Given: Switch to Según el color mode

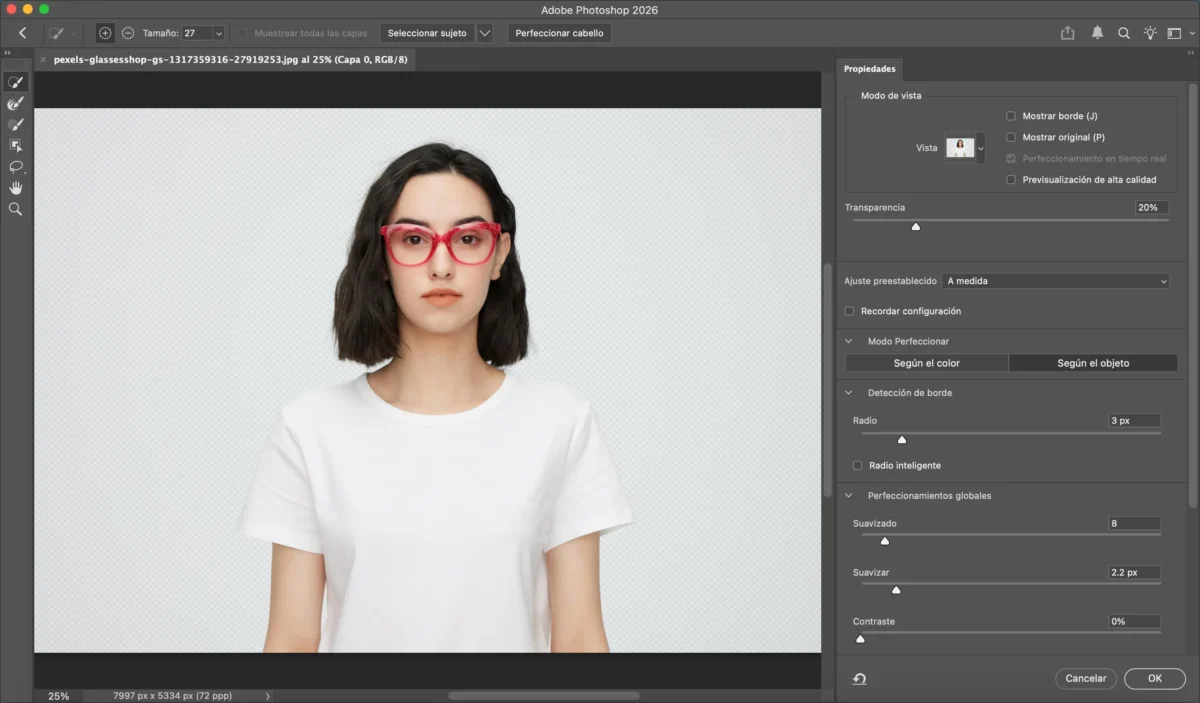Looking at the screenshot, I should [x=926, y=363].
